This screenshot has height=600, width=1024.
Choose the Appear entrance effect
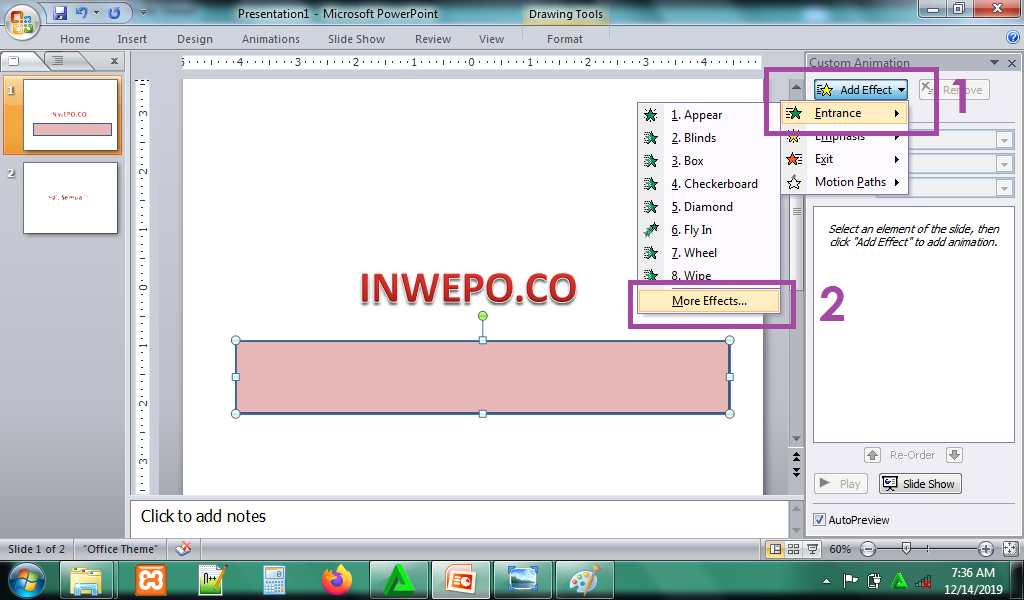709,115
